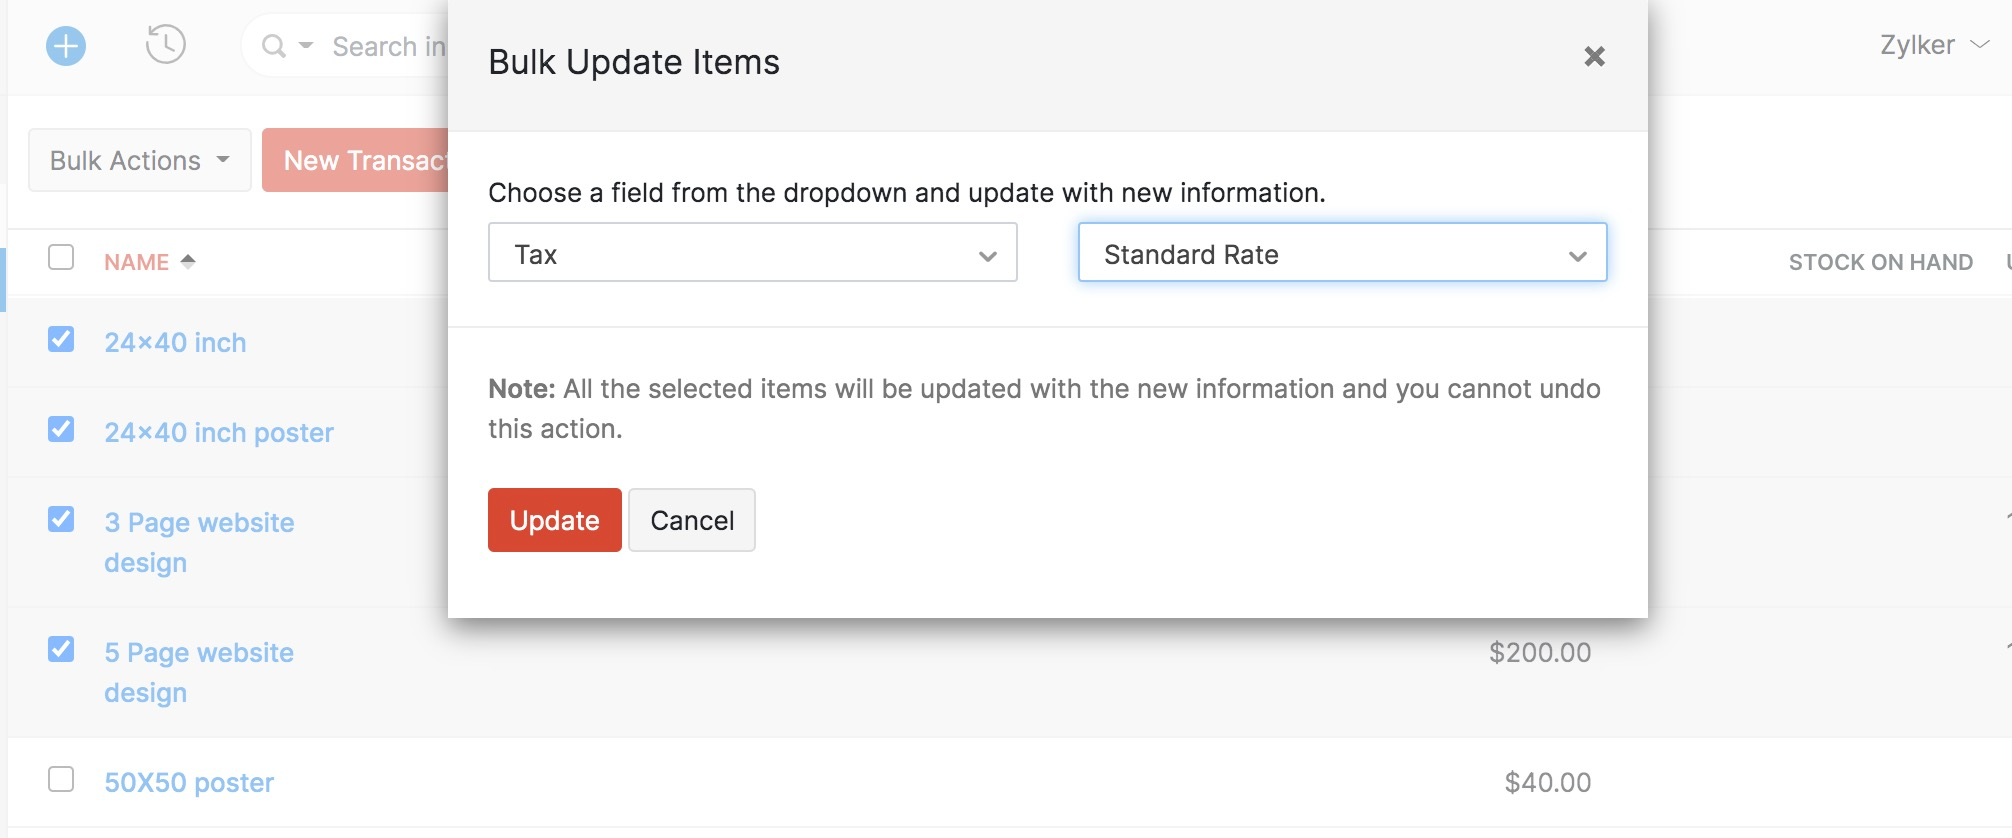Screen dimensions: 2012x838
Task: Open the recent history clock icon
Action: (x=166, y=45)
